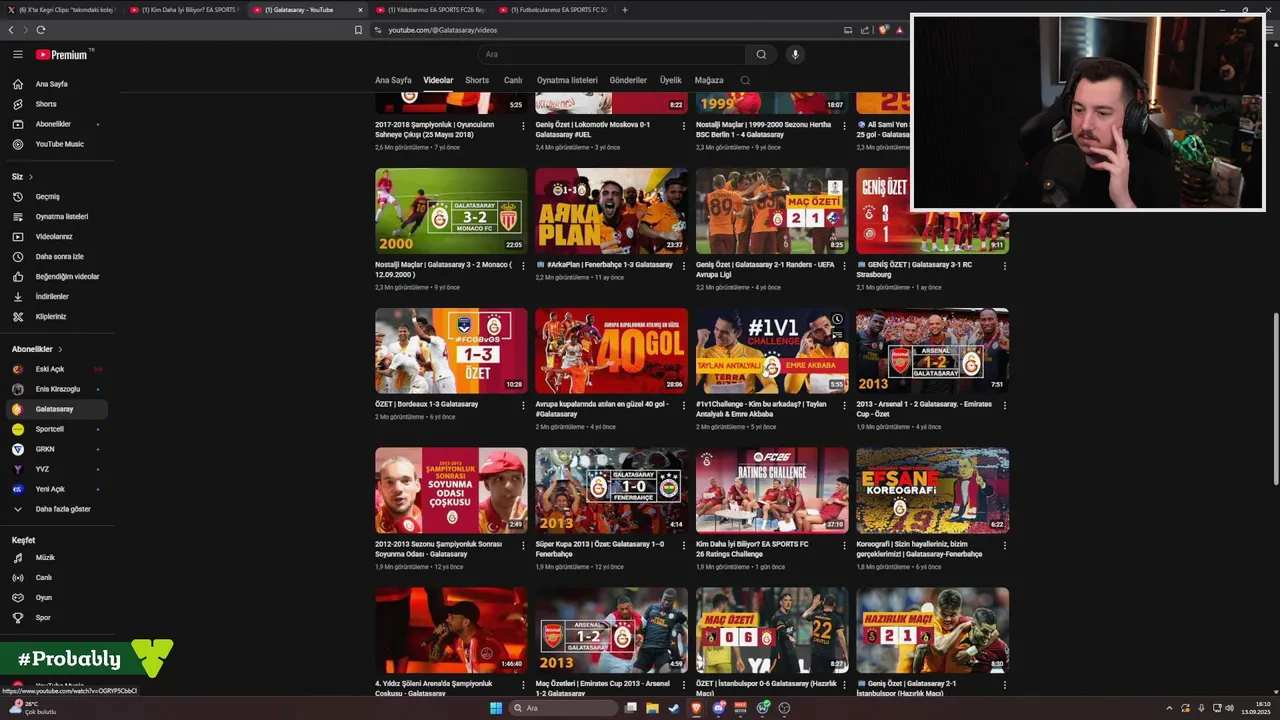
Task: Expand Daha fazla göster in subscriptions
Action: pos(54,509)
